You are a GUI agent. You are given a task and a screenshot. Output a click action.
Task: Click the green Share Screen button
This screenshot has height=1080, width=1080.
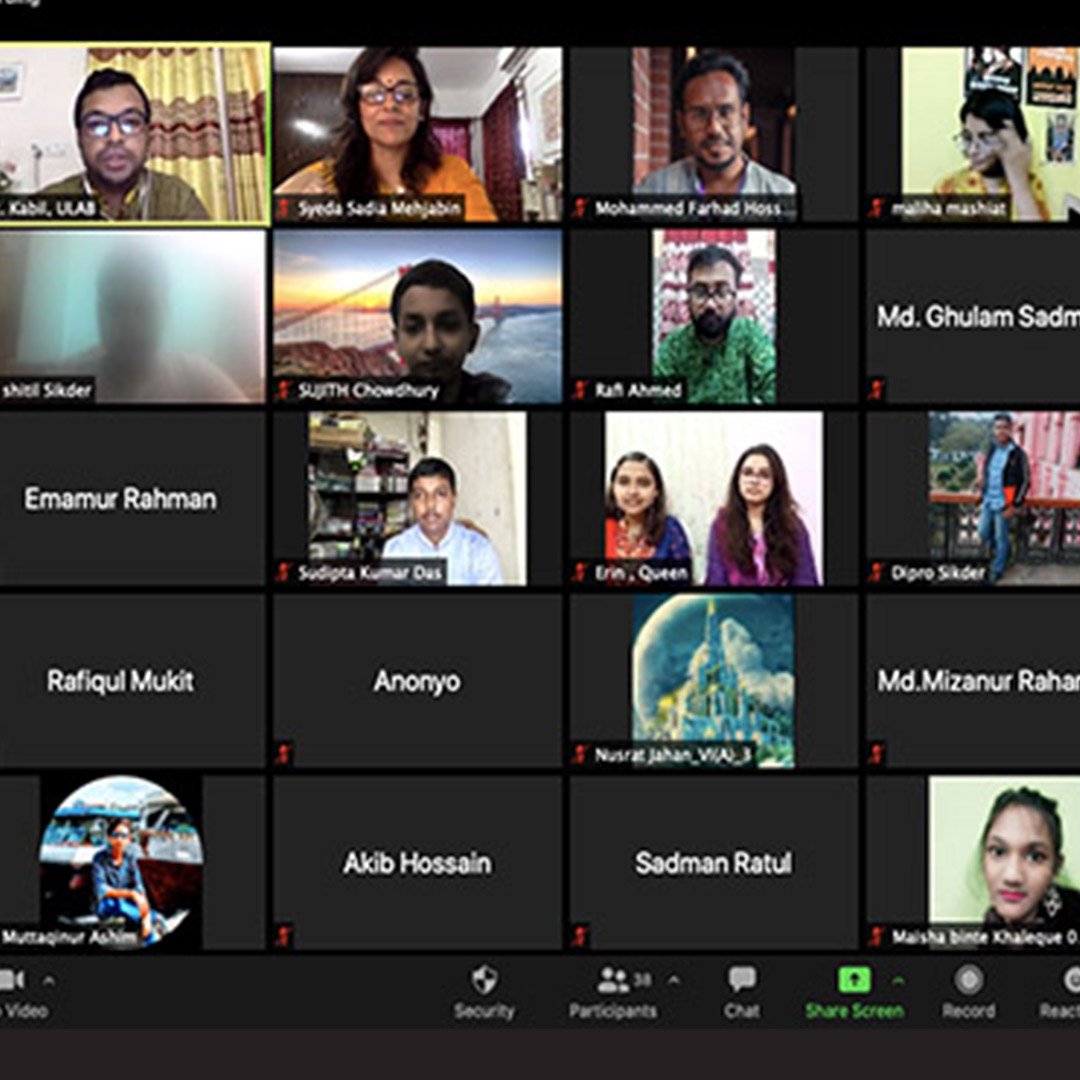click(854, 993)
